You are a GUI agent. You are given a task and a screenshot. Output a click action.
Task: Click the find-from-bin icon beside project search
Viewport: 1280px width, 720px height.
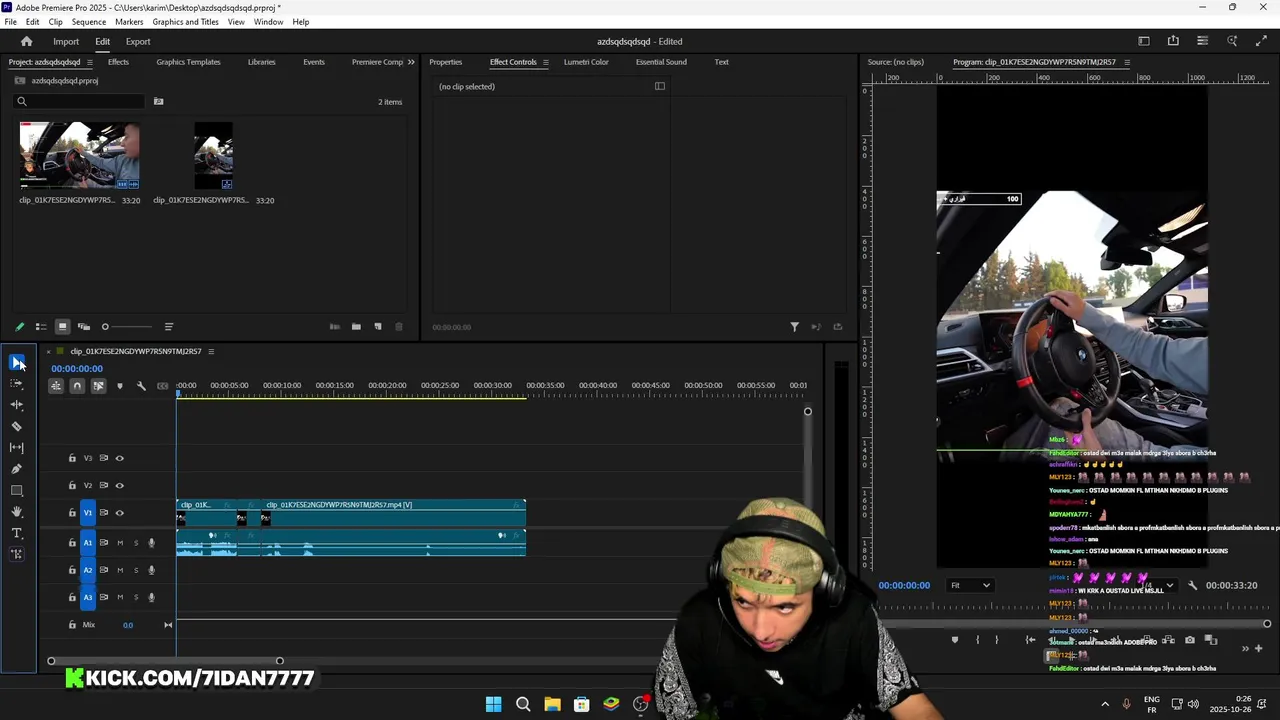pyautogui.click(x=158, y=101)
